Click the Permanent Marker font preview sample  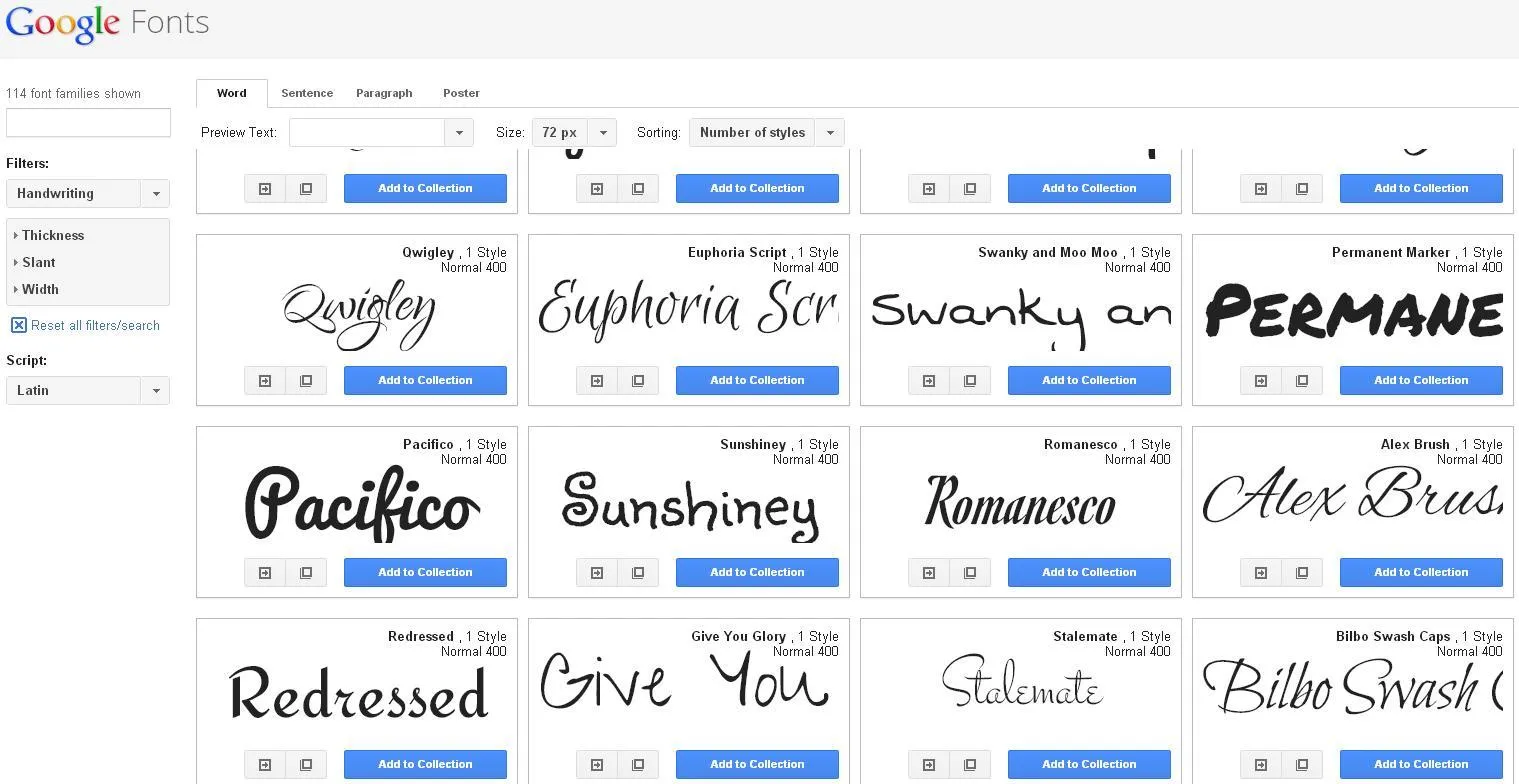pos(1353,312)
